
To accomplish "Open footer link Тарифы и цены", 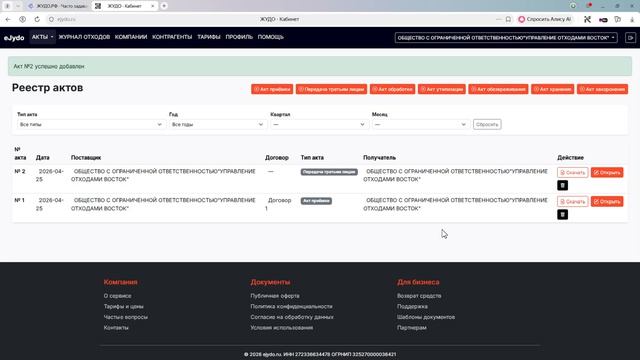I will coord(123,306).
